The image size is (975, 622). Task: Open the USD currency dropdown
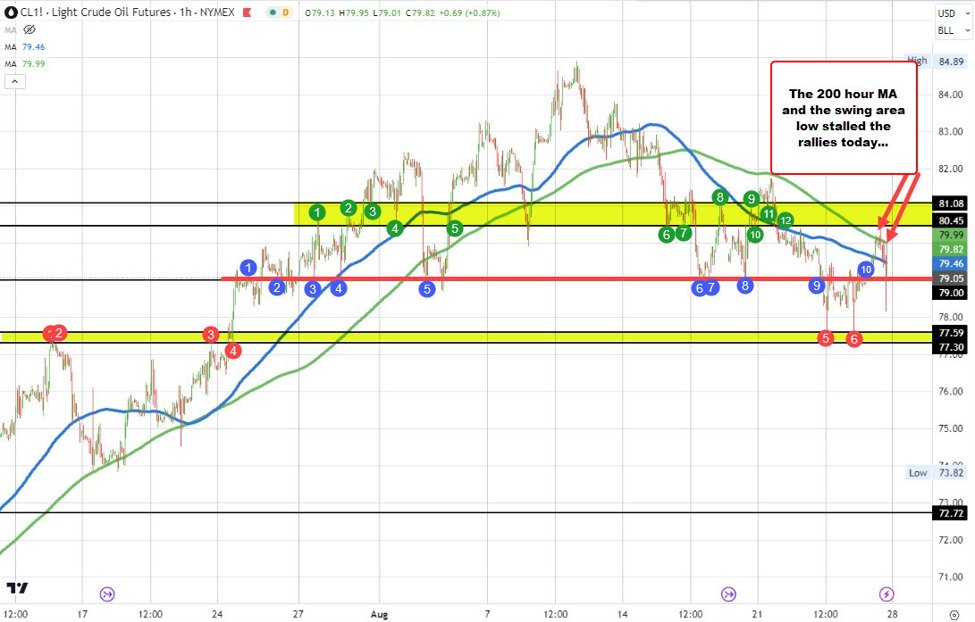[x=945, y=12]
